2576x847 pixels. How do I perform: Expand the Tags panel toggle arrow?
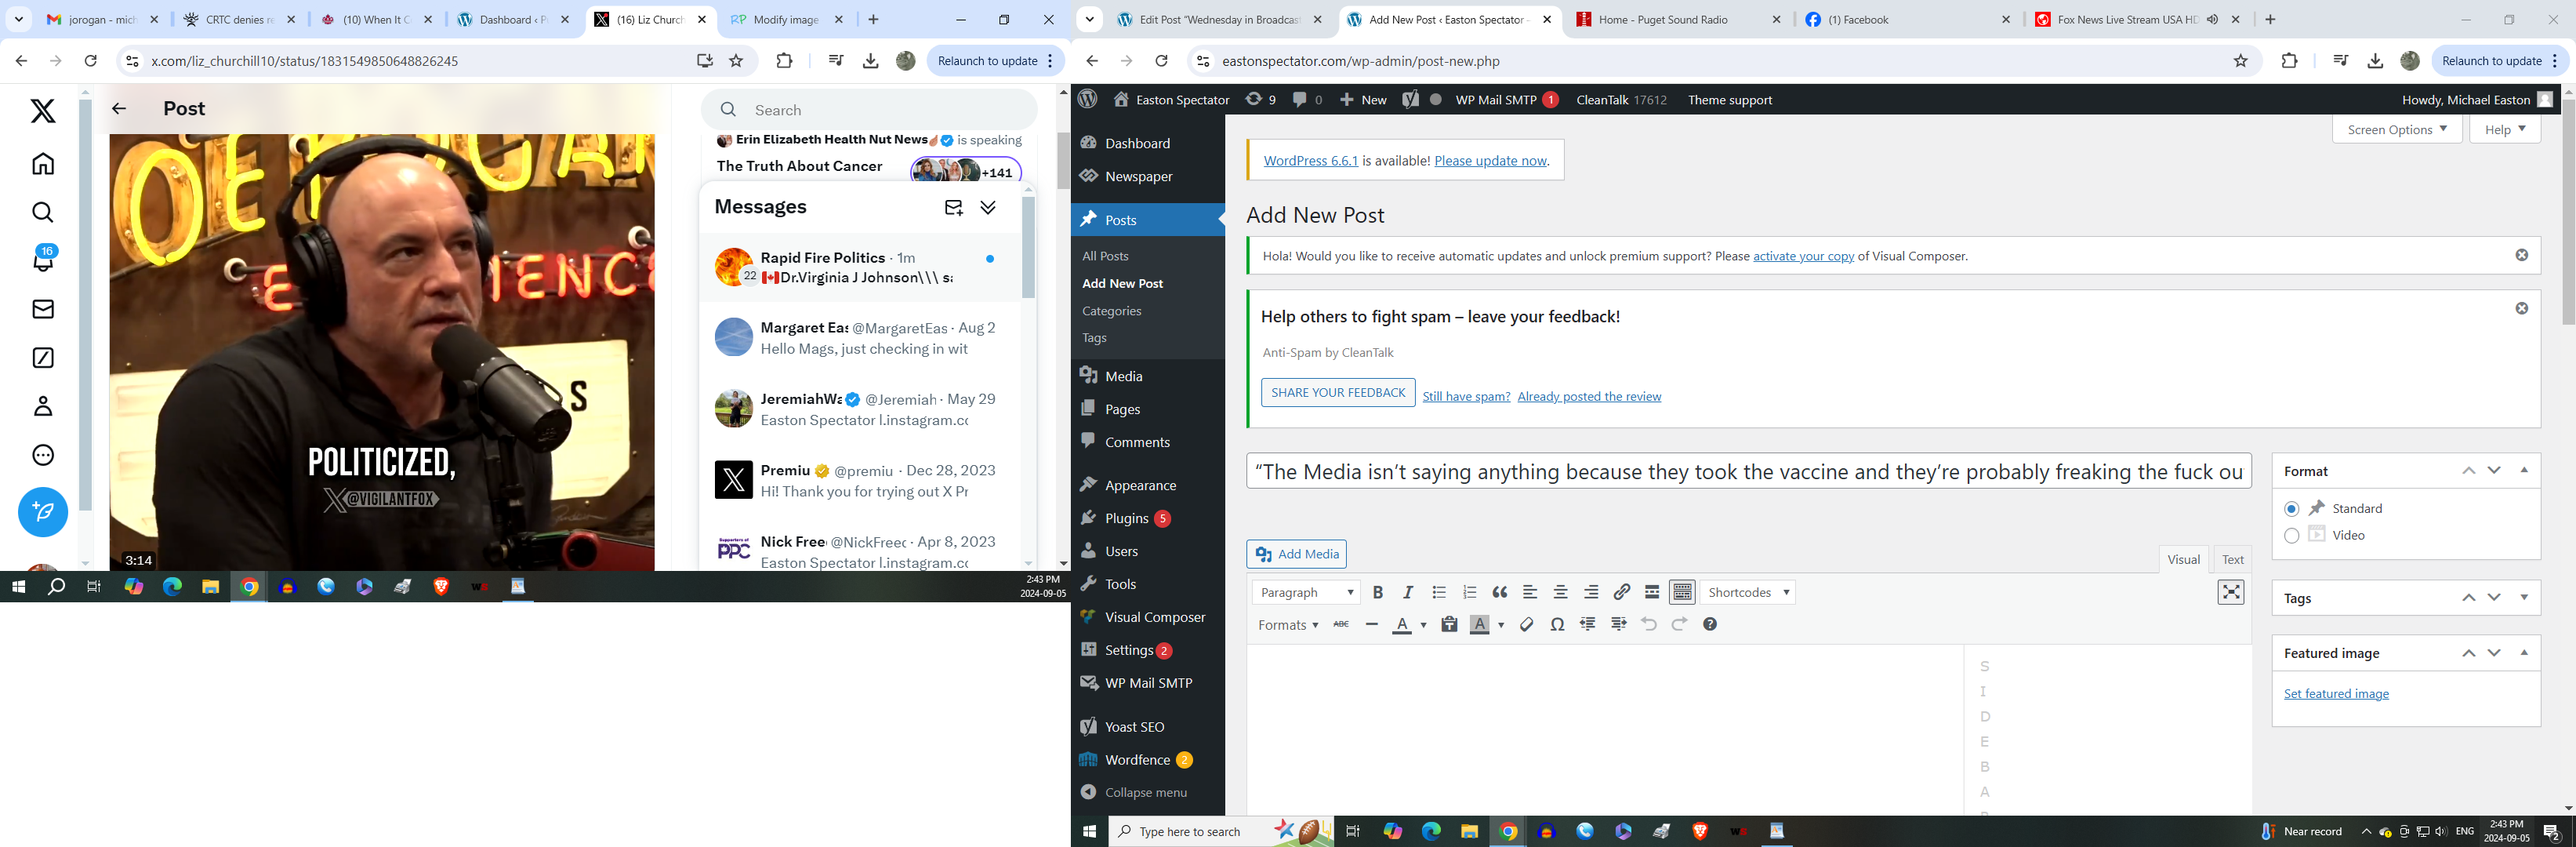[2523, 598]
